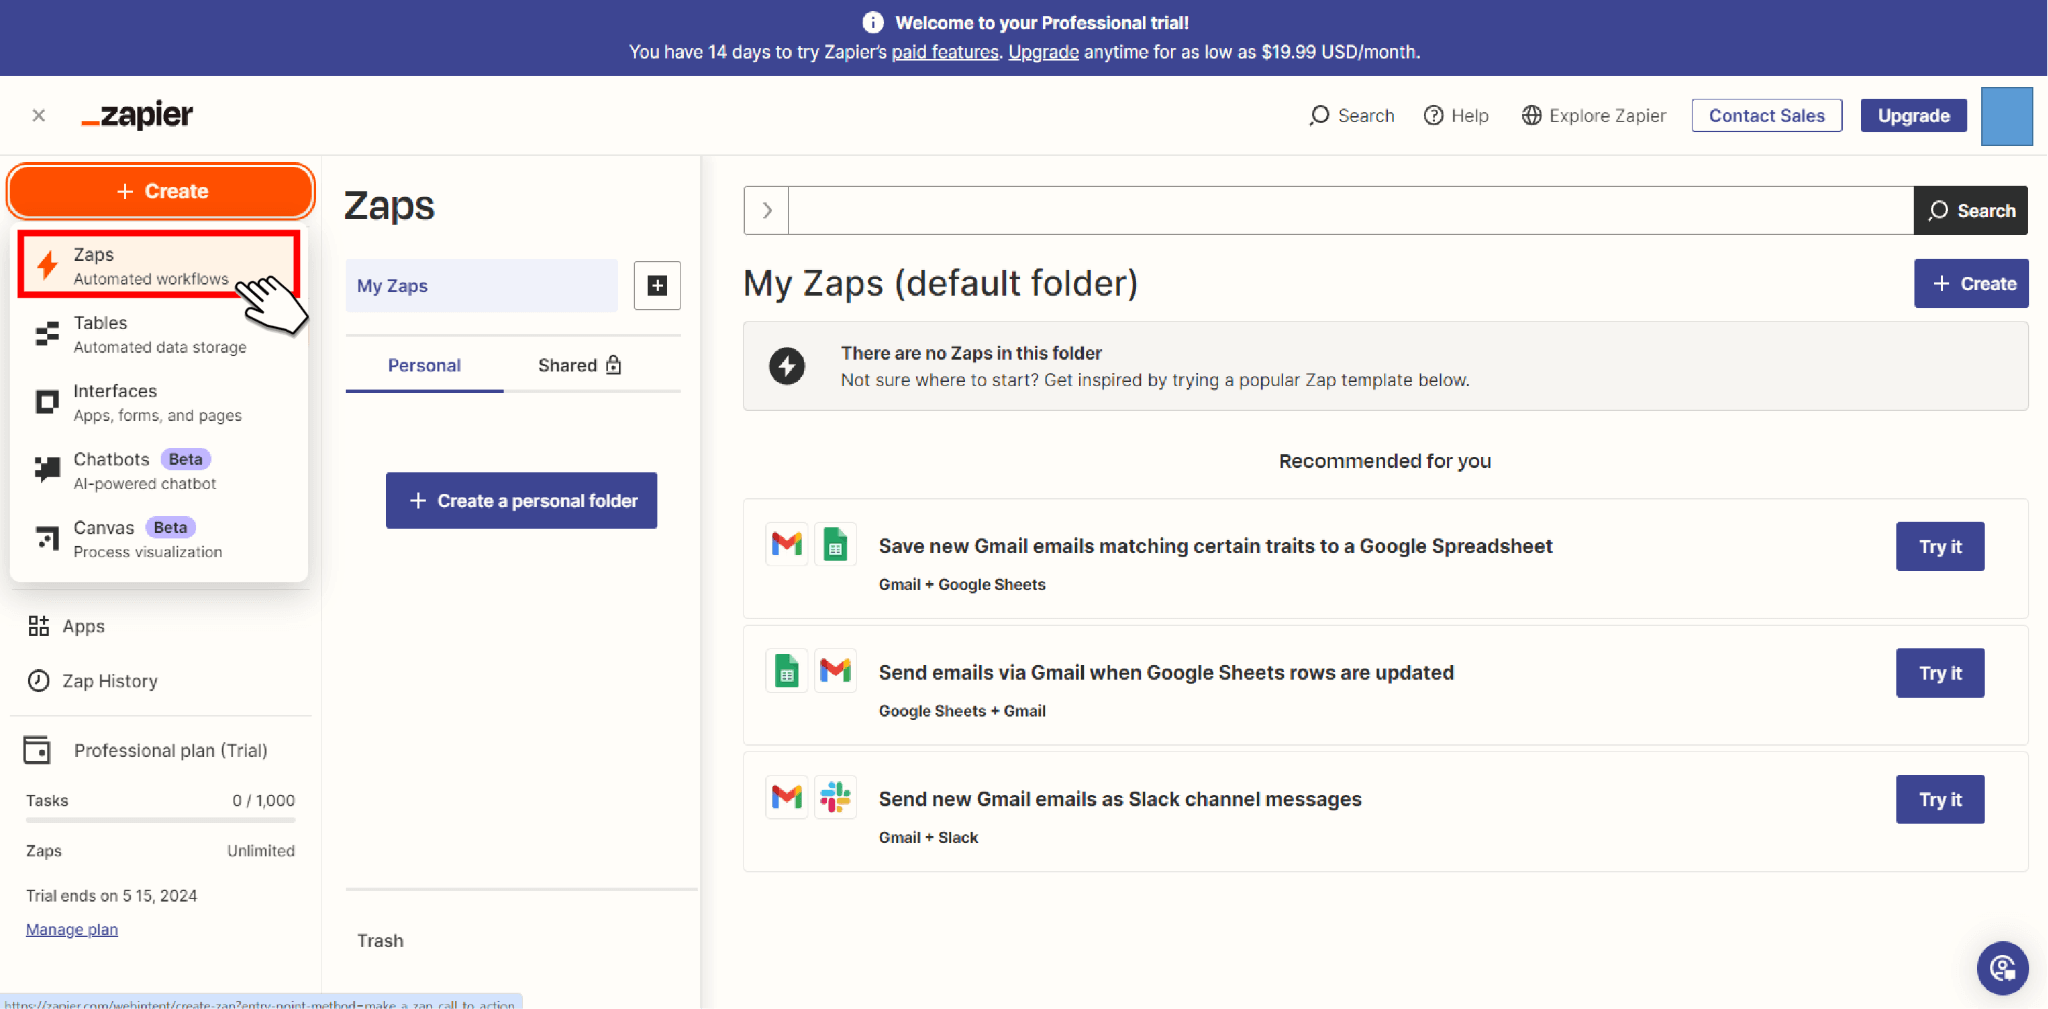Image resolution: width=2048 pixels, height=1009 pixels.
Task: Click the lock icon beside Shared
Action: coord(614,365)
